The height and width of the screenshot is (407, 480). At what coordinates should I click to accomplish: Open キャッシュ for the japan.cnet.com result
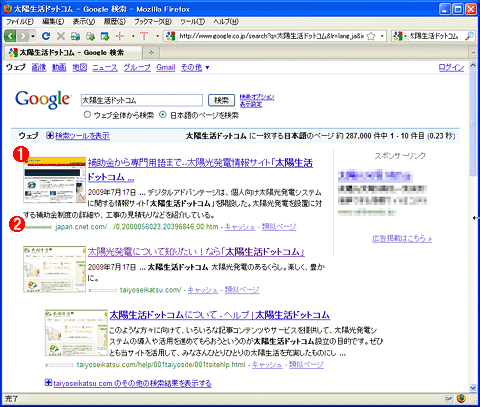[x=240, y=227]
